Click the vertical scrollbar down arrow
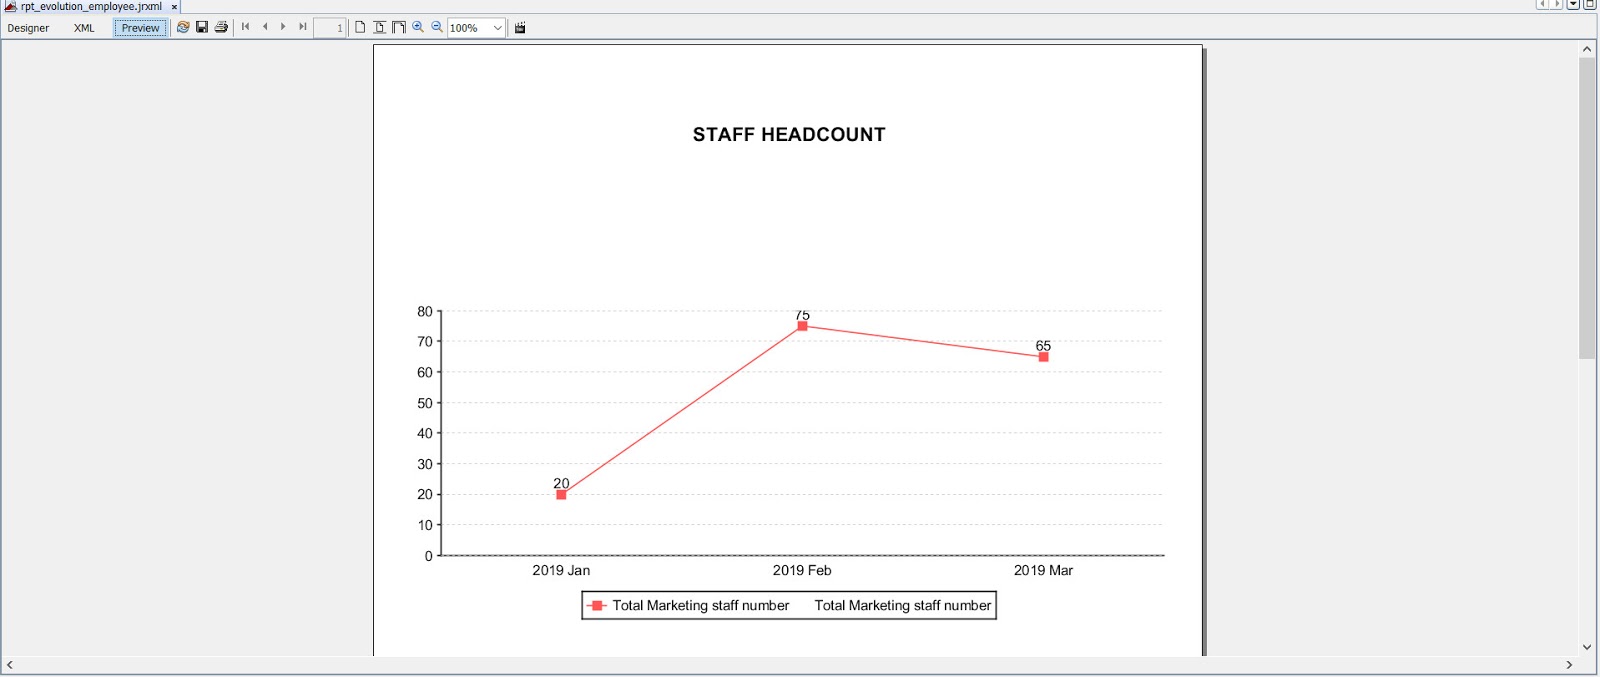The image size is (1600, 677). [x=1587, y=647]
